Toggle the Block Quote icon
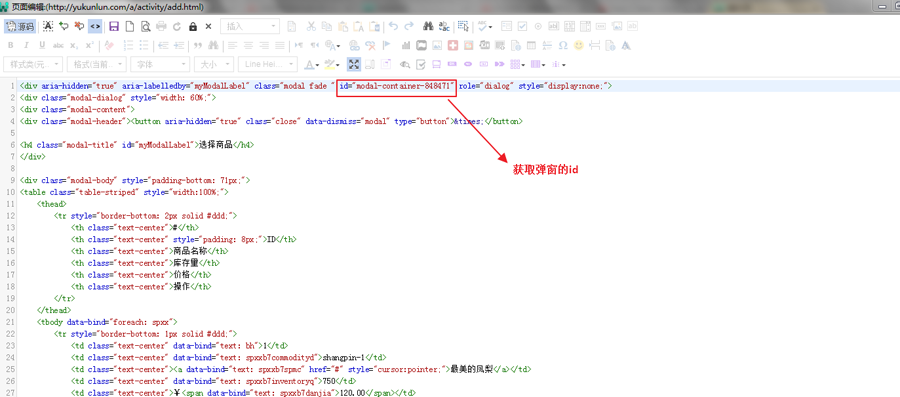 (197, 45)
